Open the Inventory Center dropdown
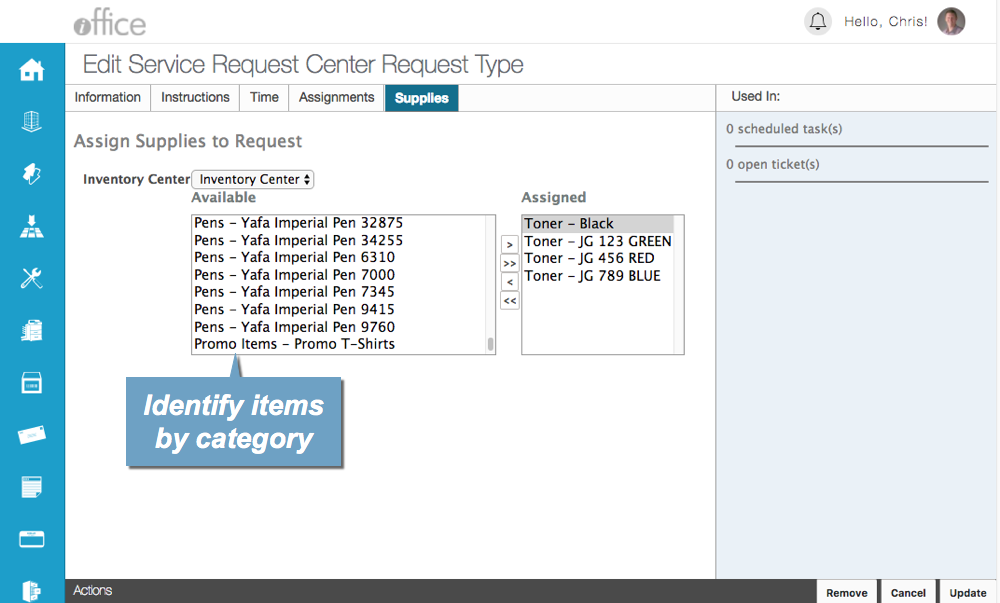 [x=252, y=179]
